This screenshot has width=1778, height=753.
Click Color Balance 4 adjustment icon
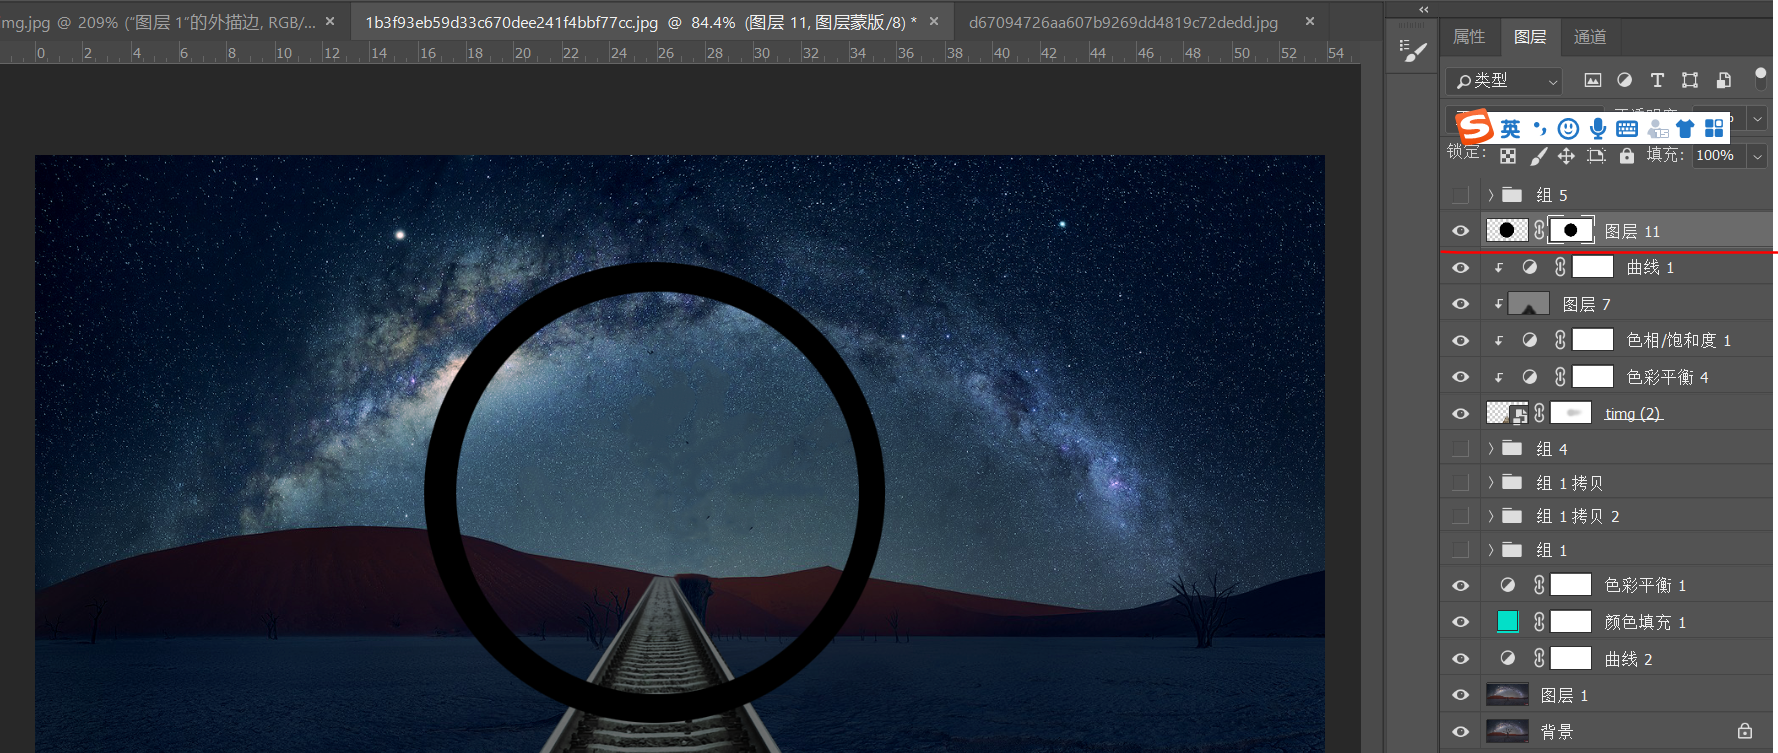pos(1529,377)
